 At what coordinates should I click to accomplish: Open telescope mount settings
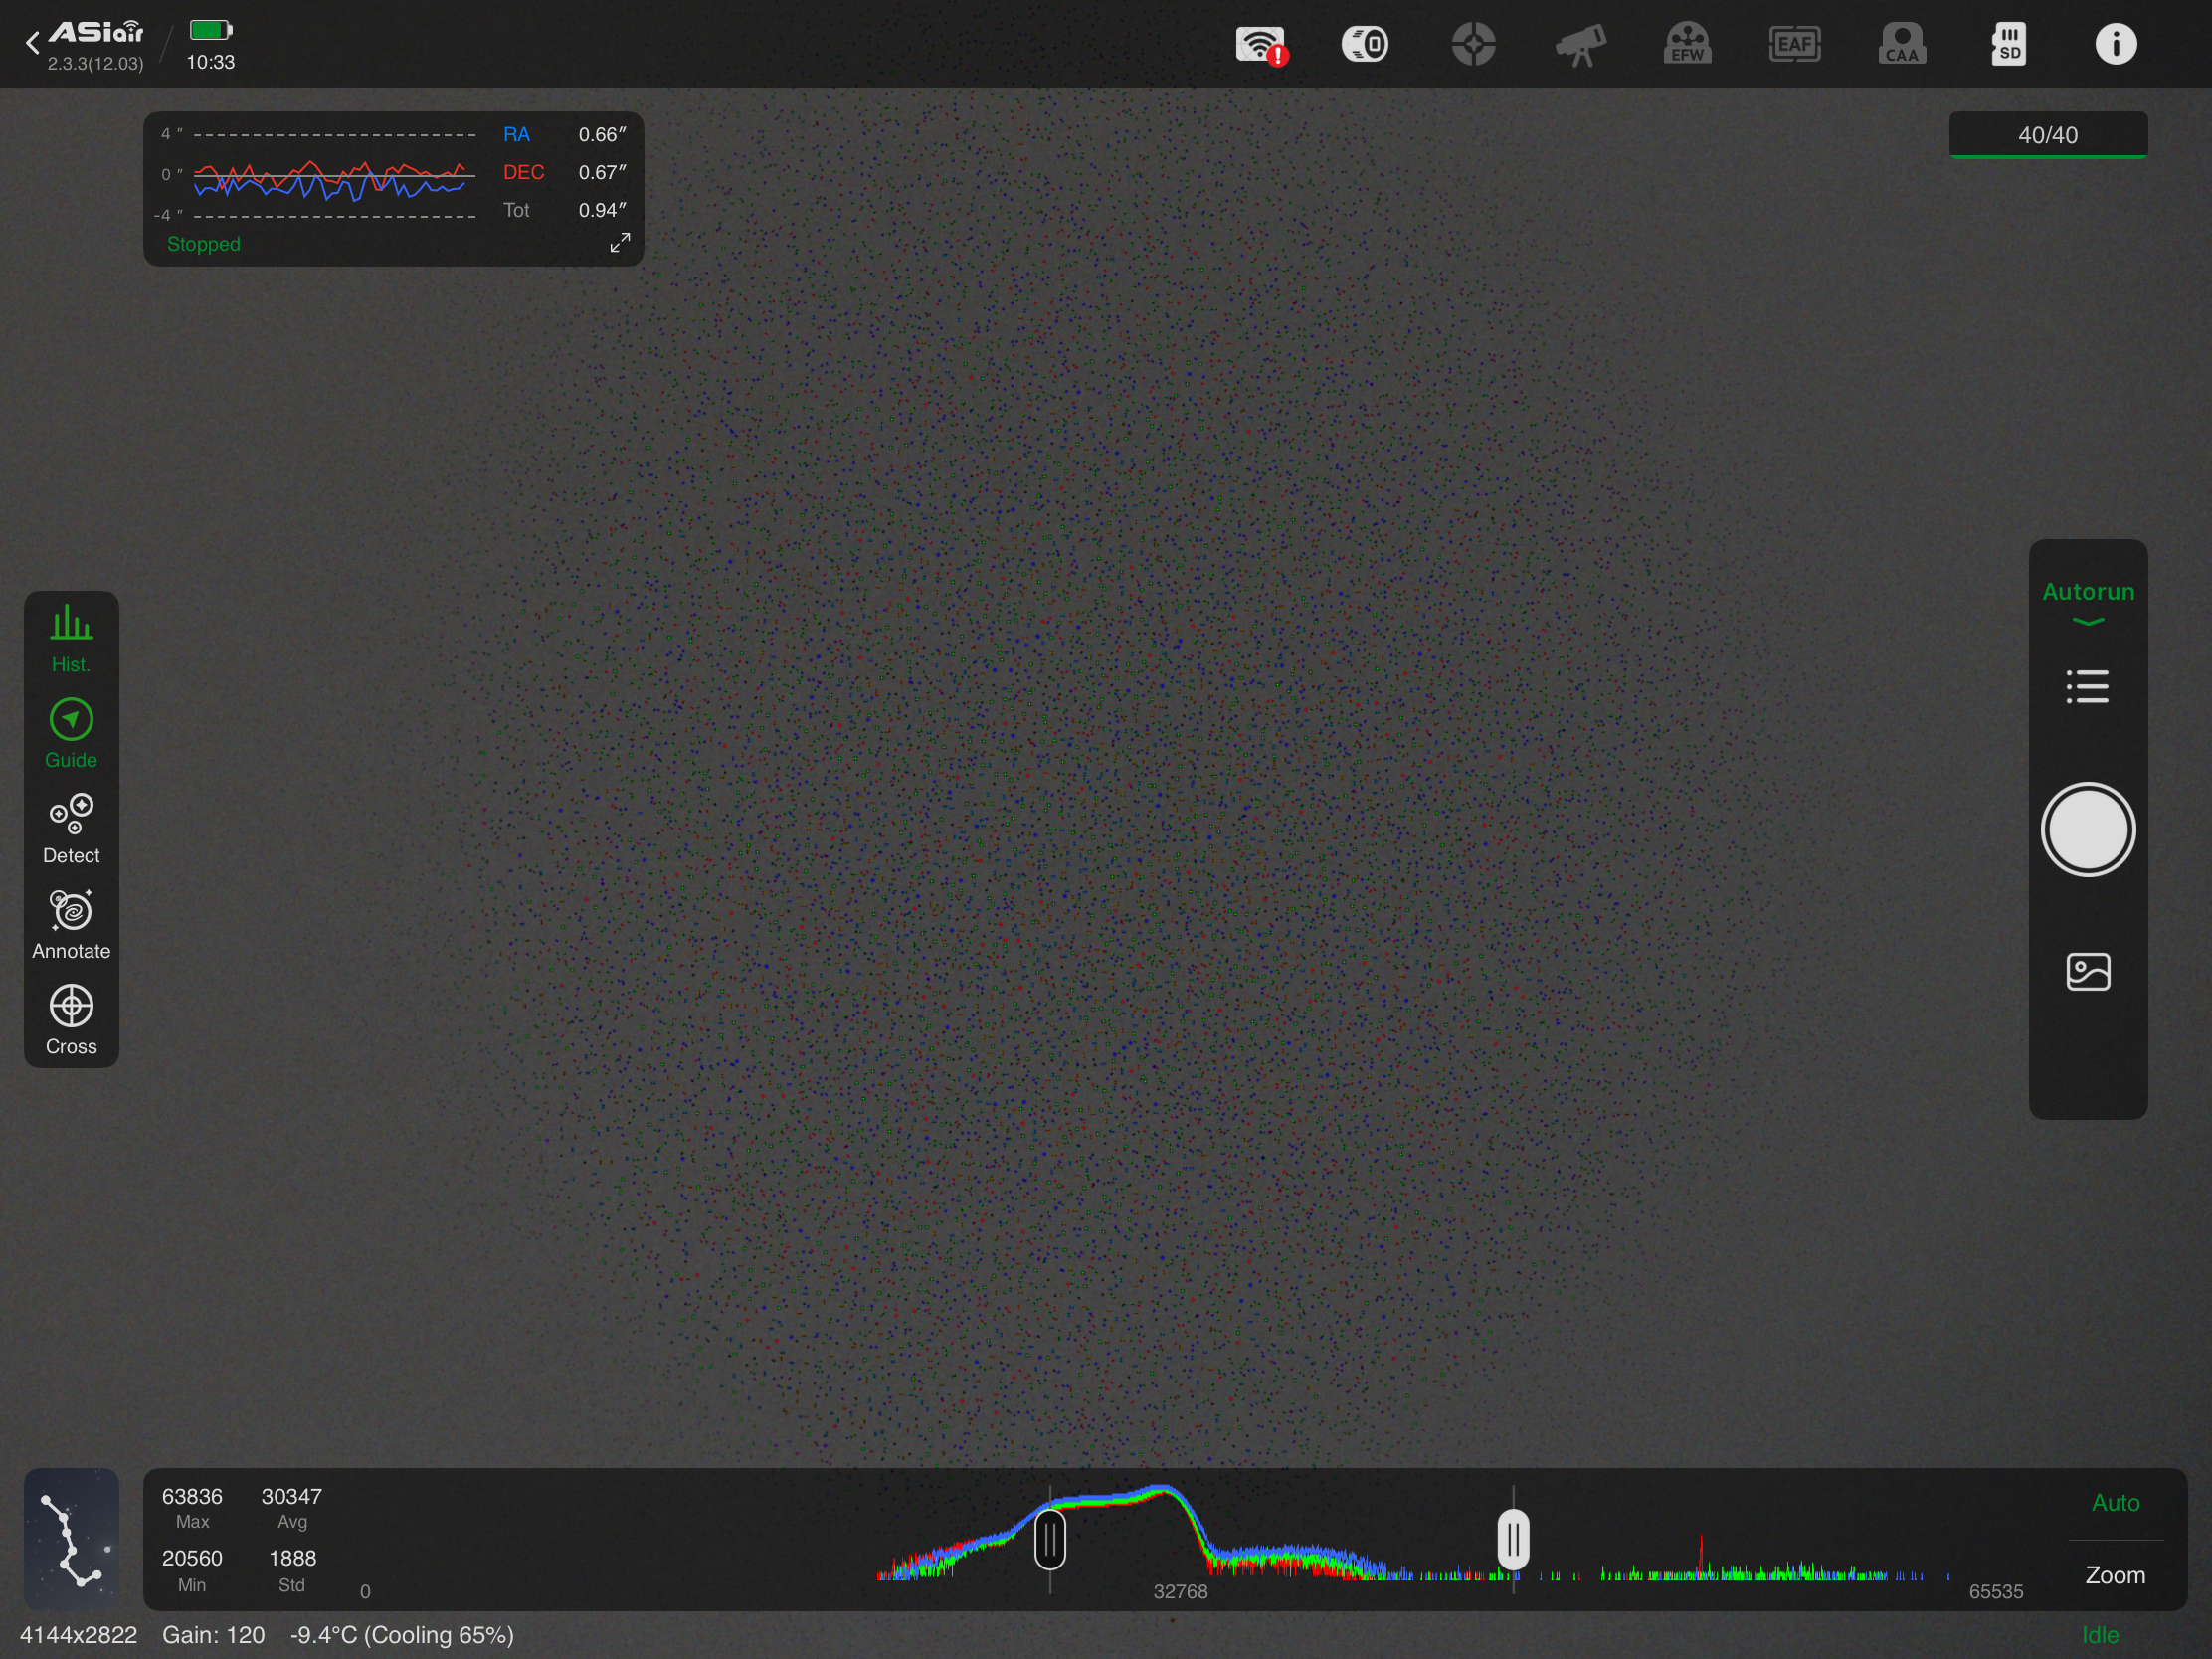(1581, 44)
